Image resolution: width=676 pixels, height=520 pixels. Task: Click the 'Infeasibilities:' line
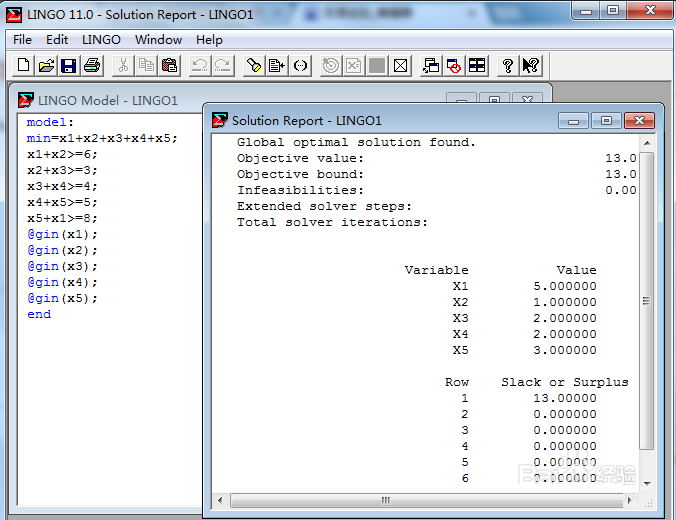(x=300, y=190)
